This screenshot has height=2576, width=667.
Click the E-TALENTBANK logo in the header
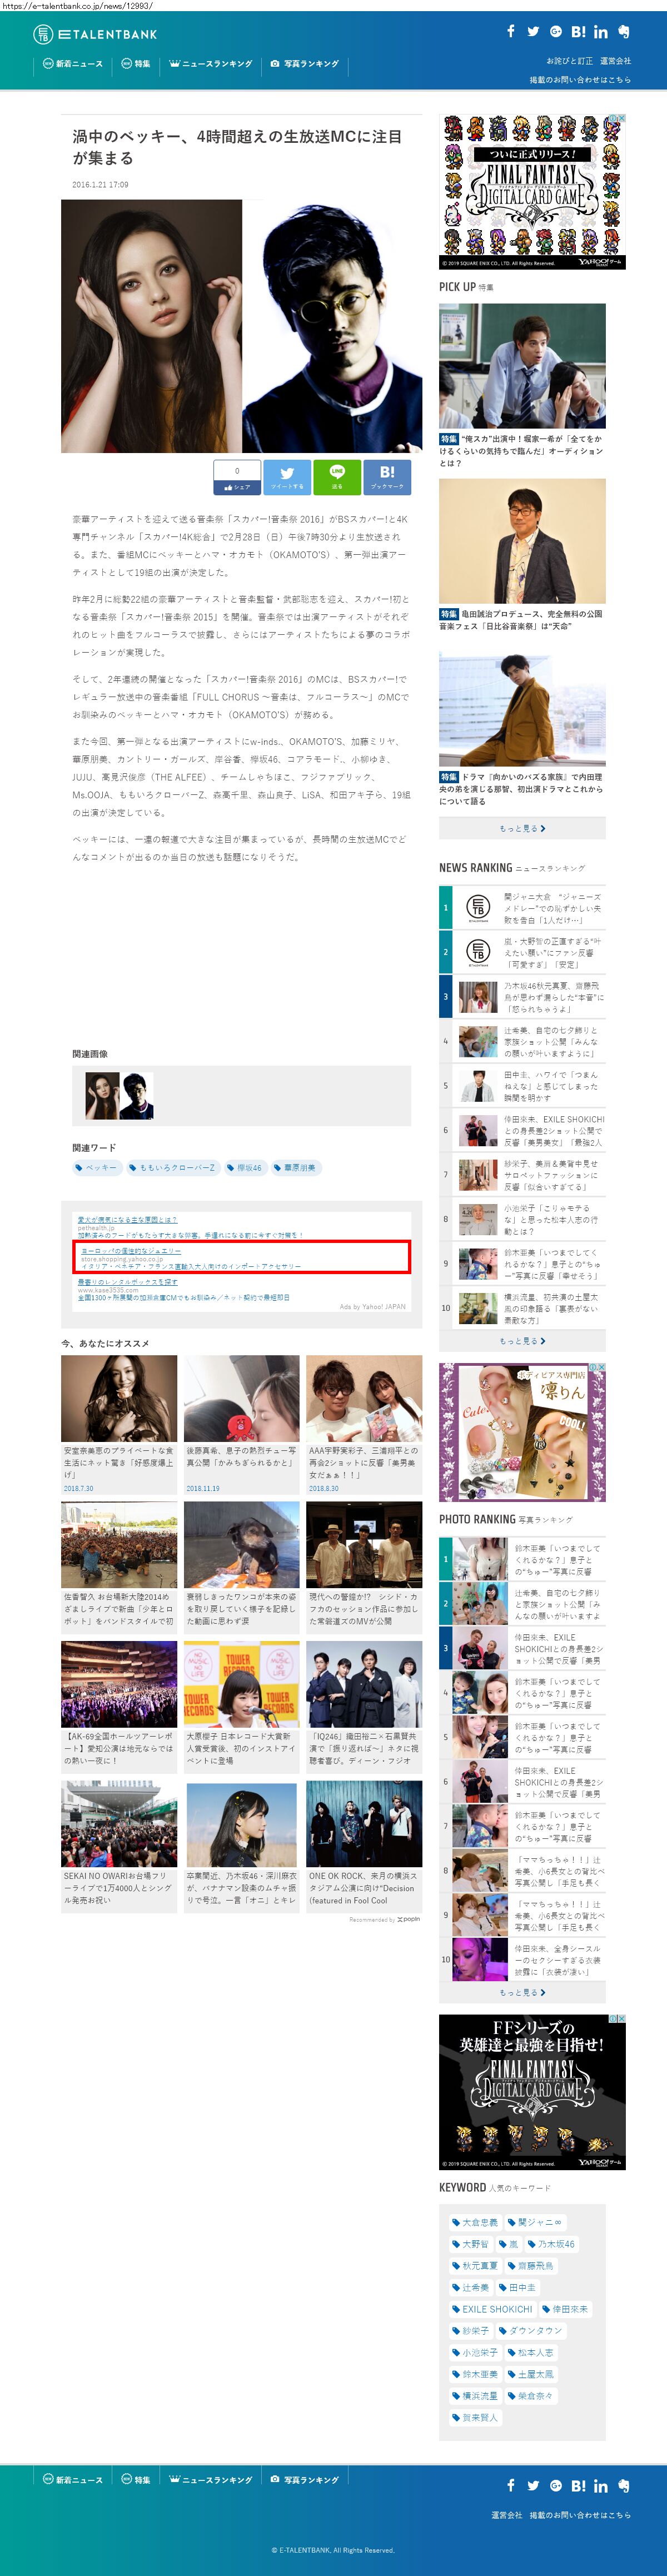[x=95, y=34]
